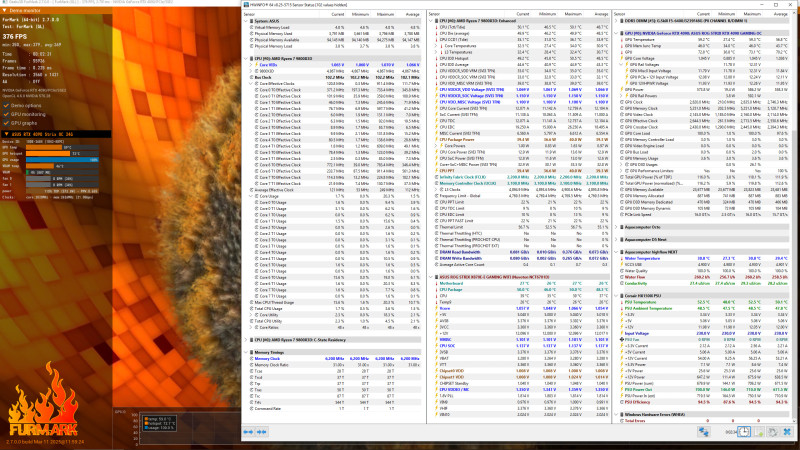Select the GPU Temperature row
This screenshot has width=800, height=450.
tap(703, 39)
